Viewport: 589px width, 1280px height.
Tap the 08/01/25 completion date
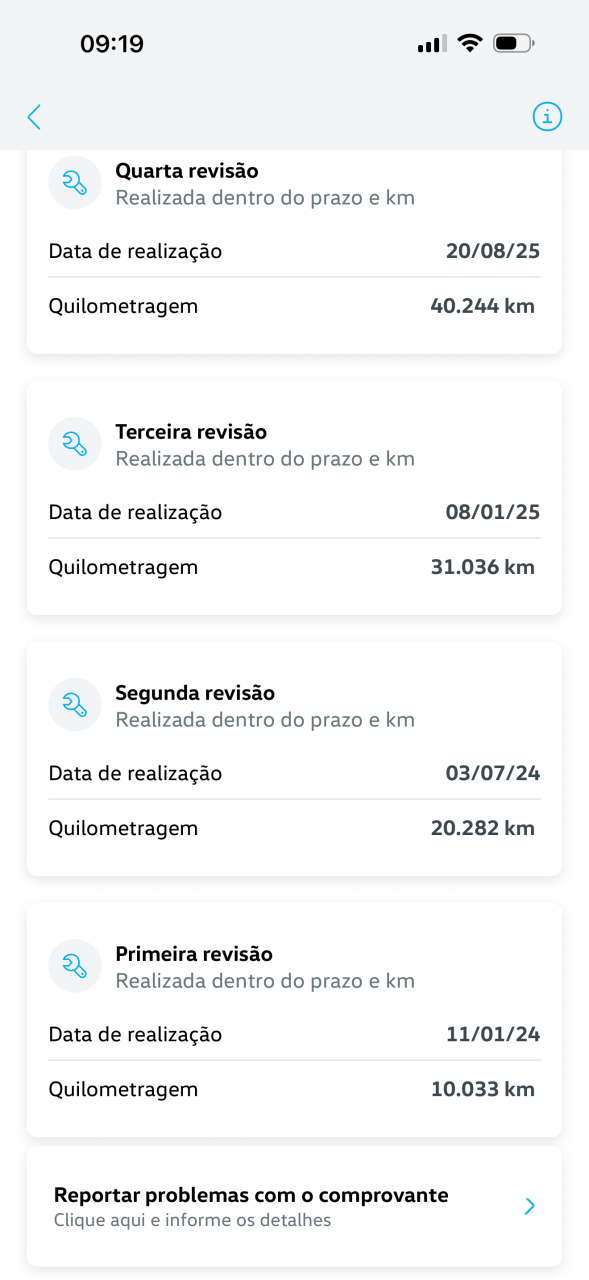tap(493, 513)
